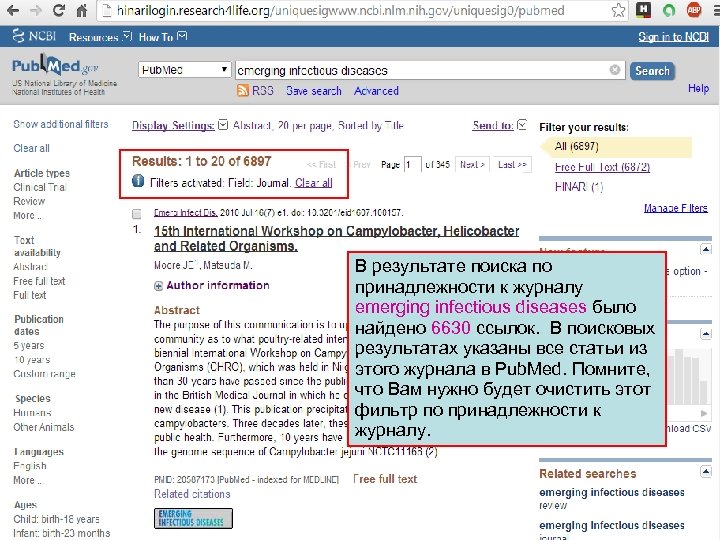Filter by Clinical Trial article type
This screenshot has height=540, width=720.
coord(39,187)
